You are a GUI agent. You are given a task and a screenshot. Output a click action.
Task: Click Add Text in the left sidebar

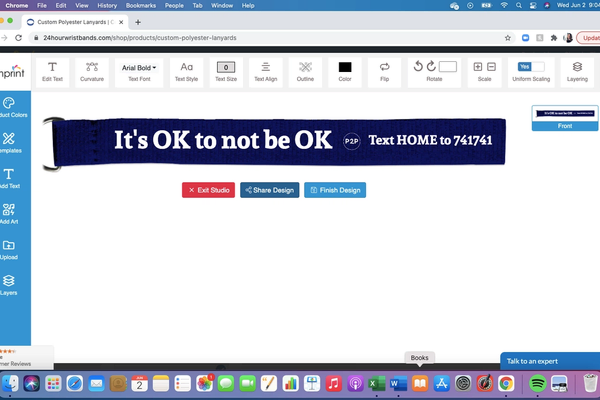coord(9,180)
